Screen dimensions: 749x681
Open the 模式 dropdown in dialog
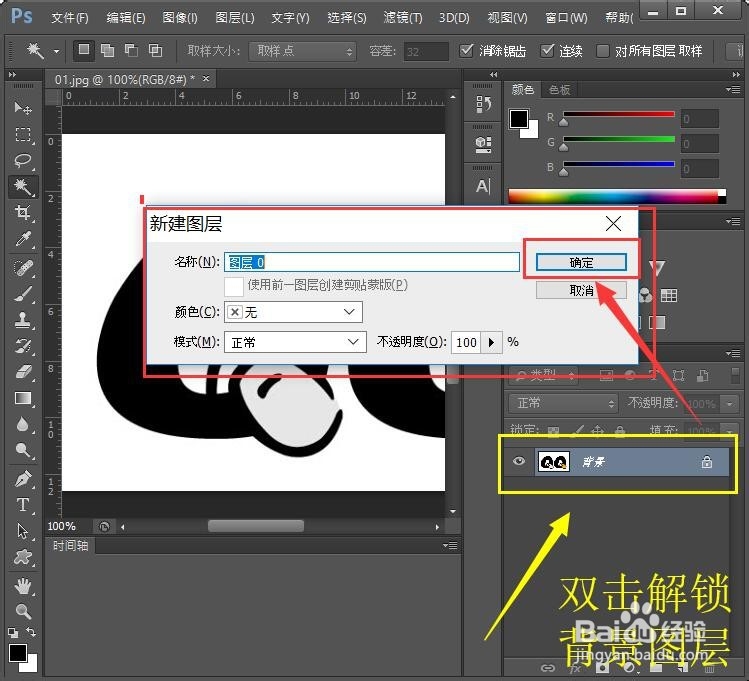pos(295,342)
